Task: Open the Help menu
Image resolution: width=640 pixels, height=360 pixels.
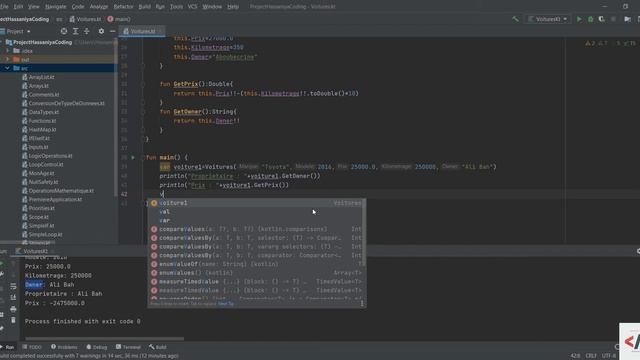Action: coord(233,7)
